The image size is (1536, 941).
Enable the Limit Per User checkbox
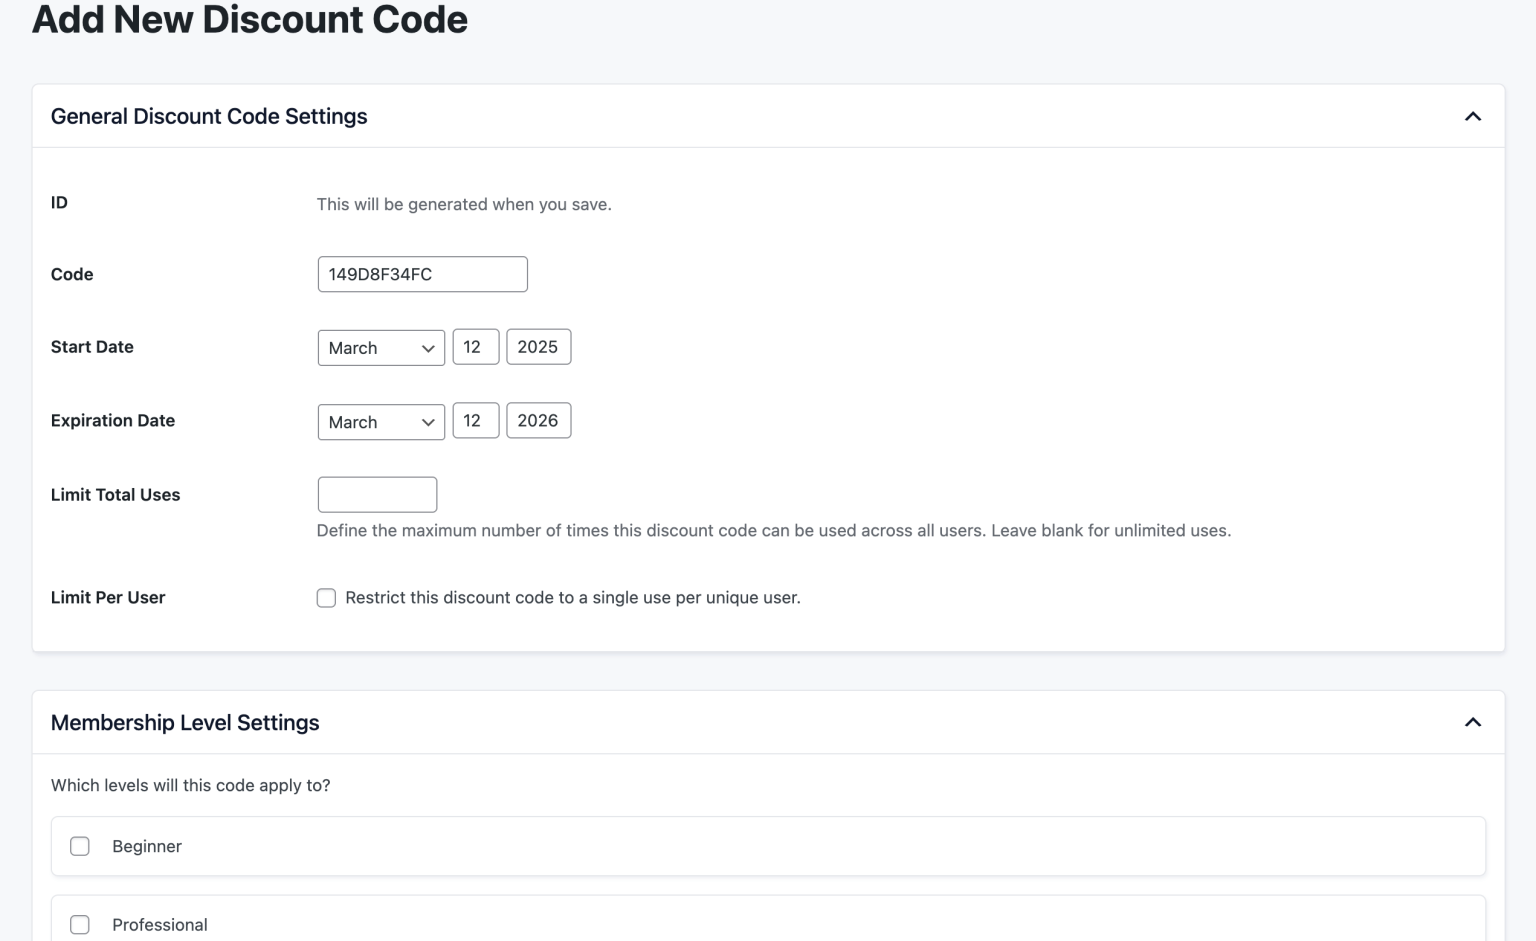pos(326,598)
